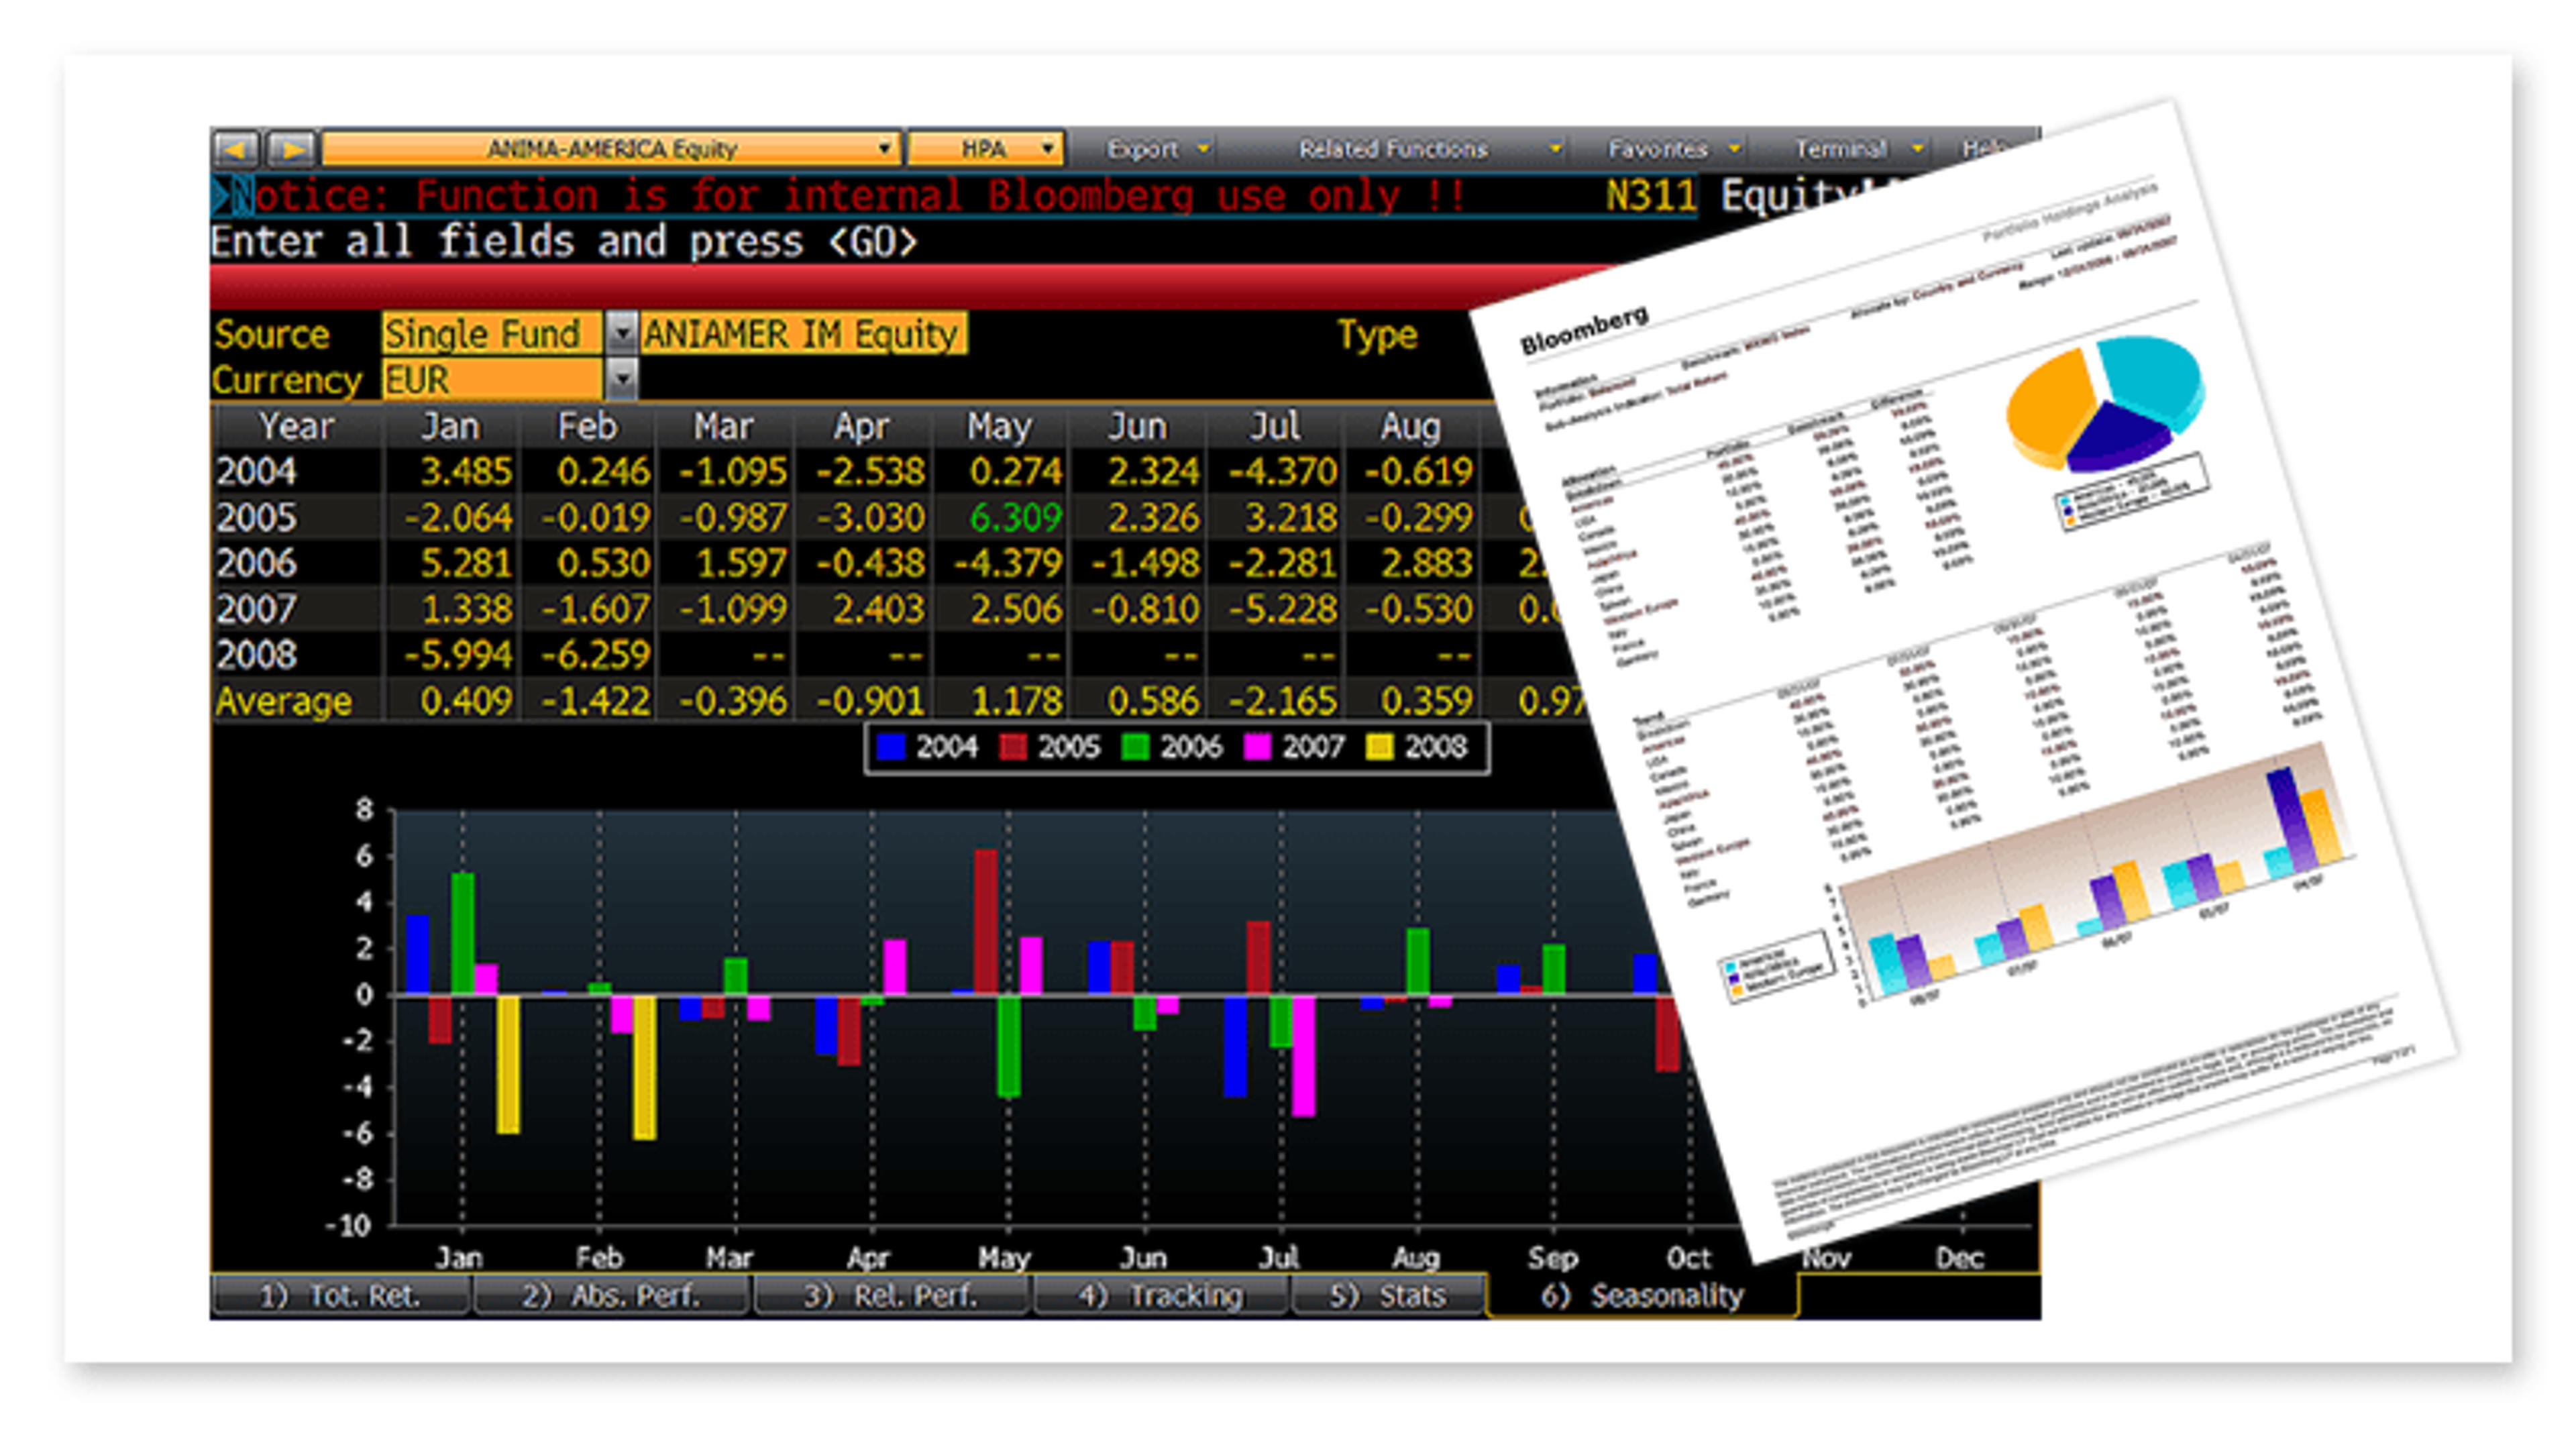
Task: Click the Year column header
Action: click(296, 426)
